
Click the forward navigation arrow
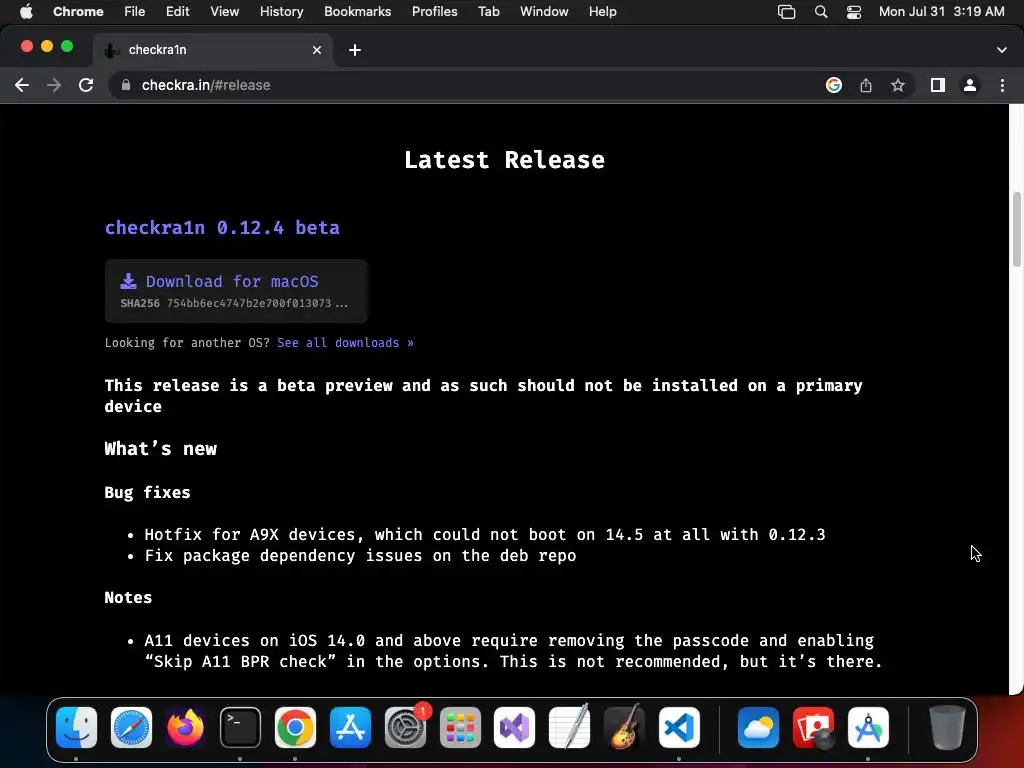point(54,85)
